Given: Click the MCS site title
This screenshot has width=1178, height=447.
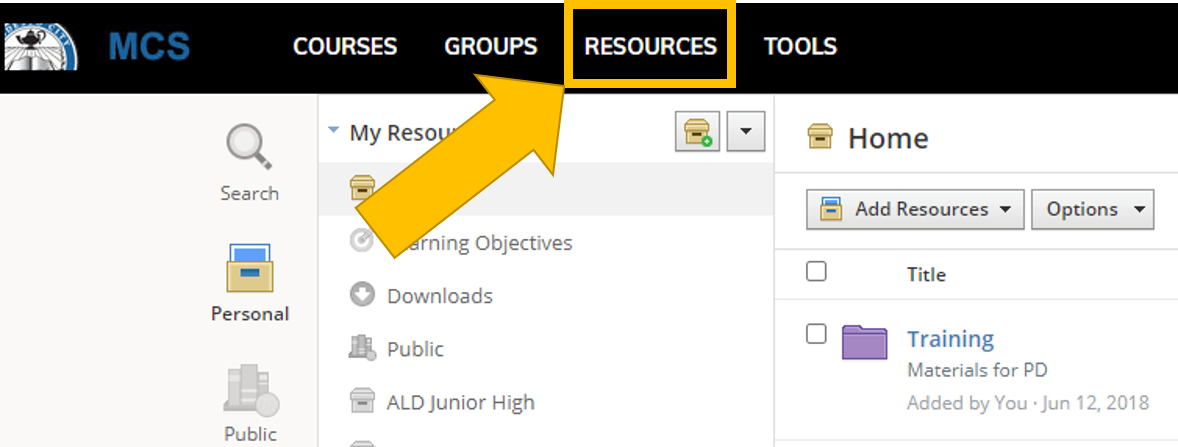Looking at the screenshot, I should click(x=150, y=47).
